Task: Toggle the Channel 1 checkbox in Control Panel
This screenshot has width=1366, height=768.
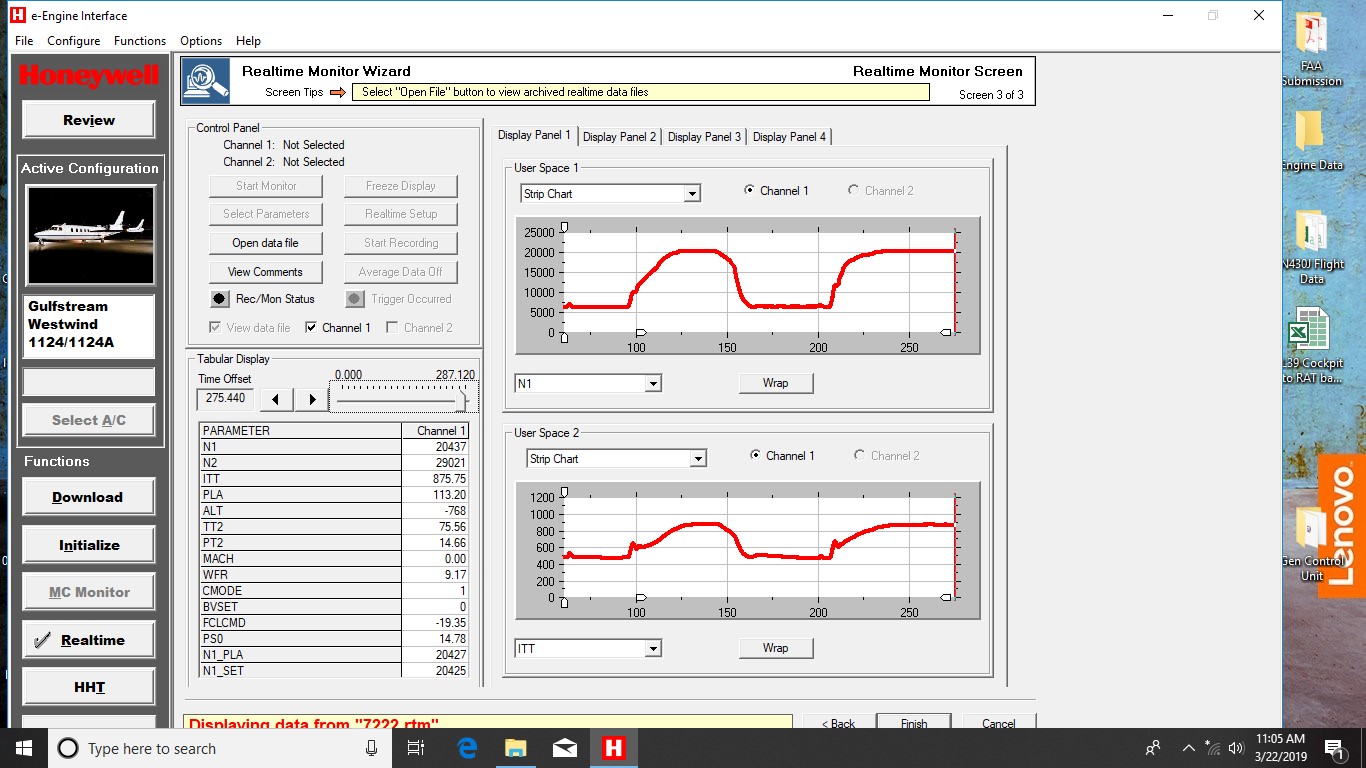Action: point(311,327)
